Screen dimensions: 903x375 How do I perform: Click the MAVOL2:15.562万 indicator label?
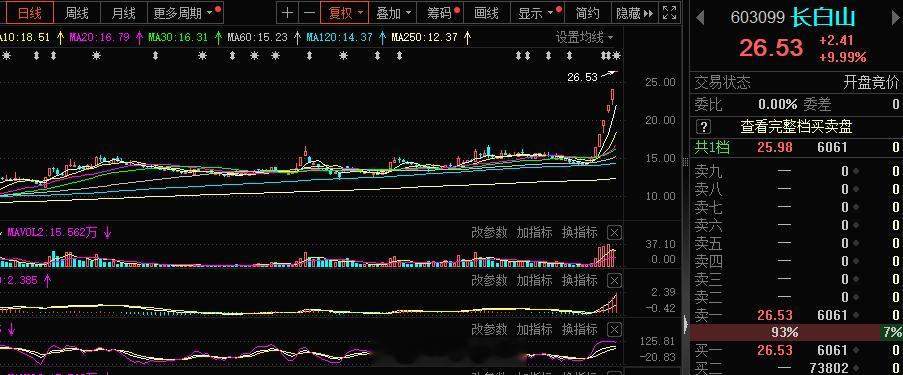[52, 233]
